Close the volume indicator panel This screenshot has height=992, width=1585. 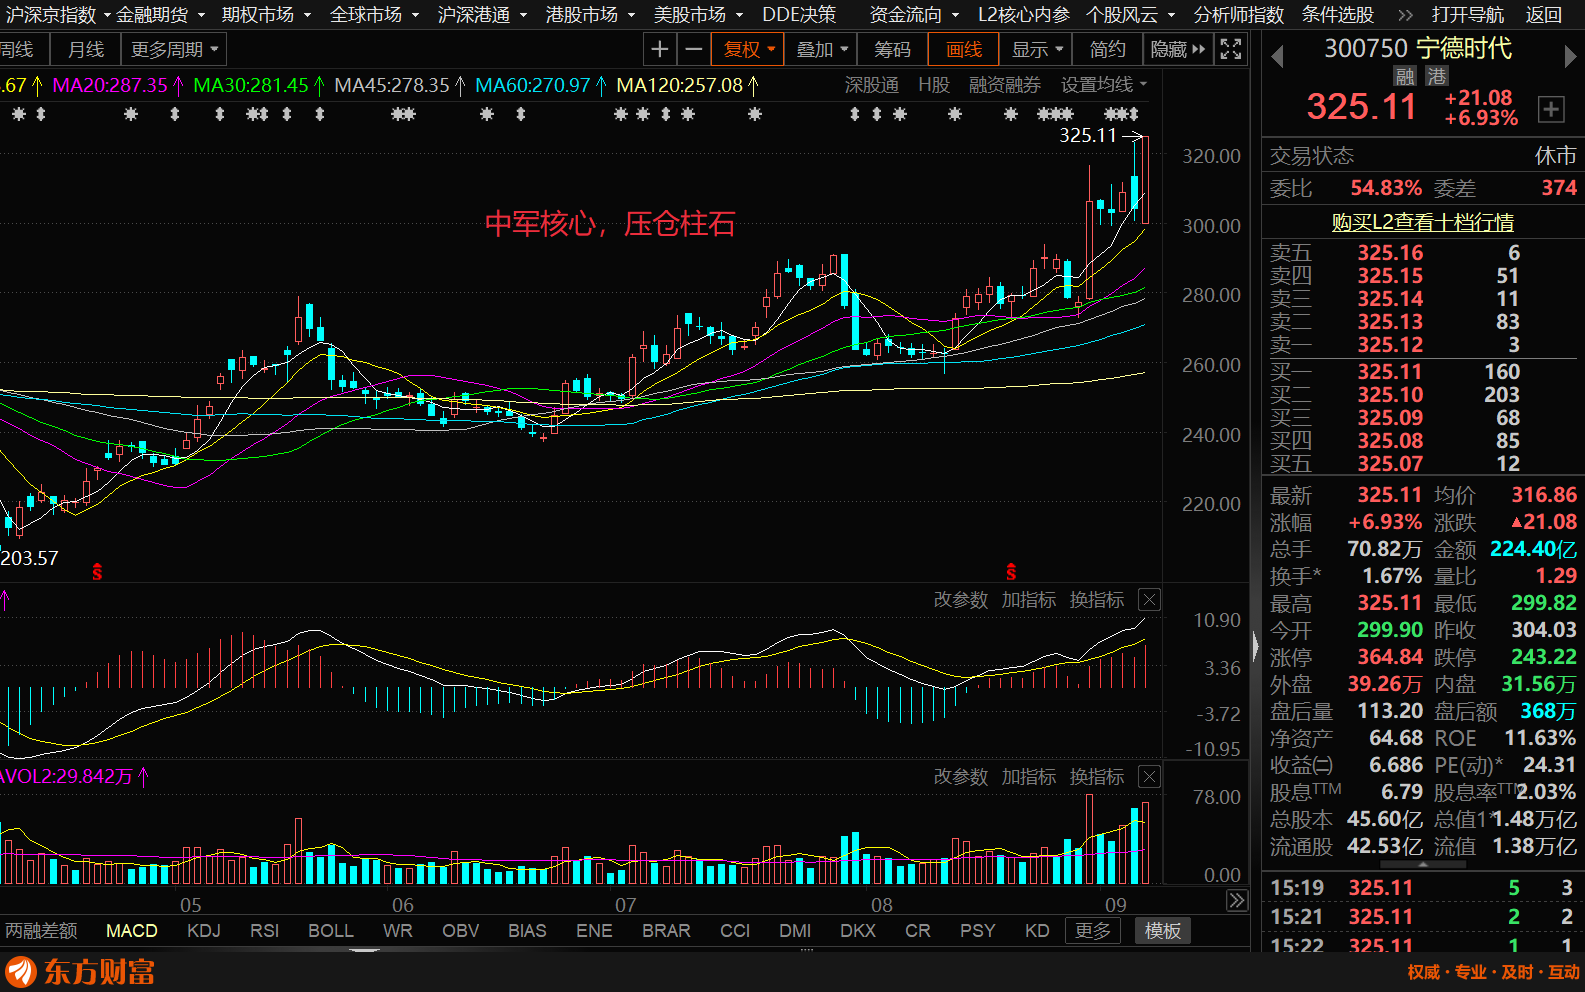(1150, 777)
